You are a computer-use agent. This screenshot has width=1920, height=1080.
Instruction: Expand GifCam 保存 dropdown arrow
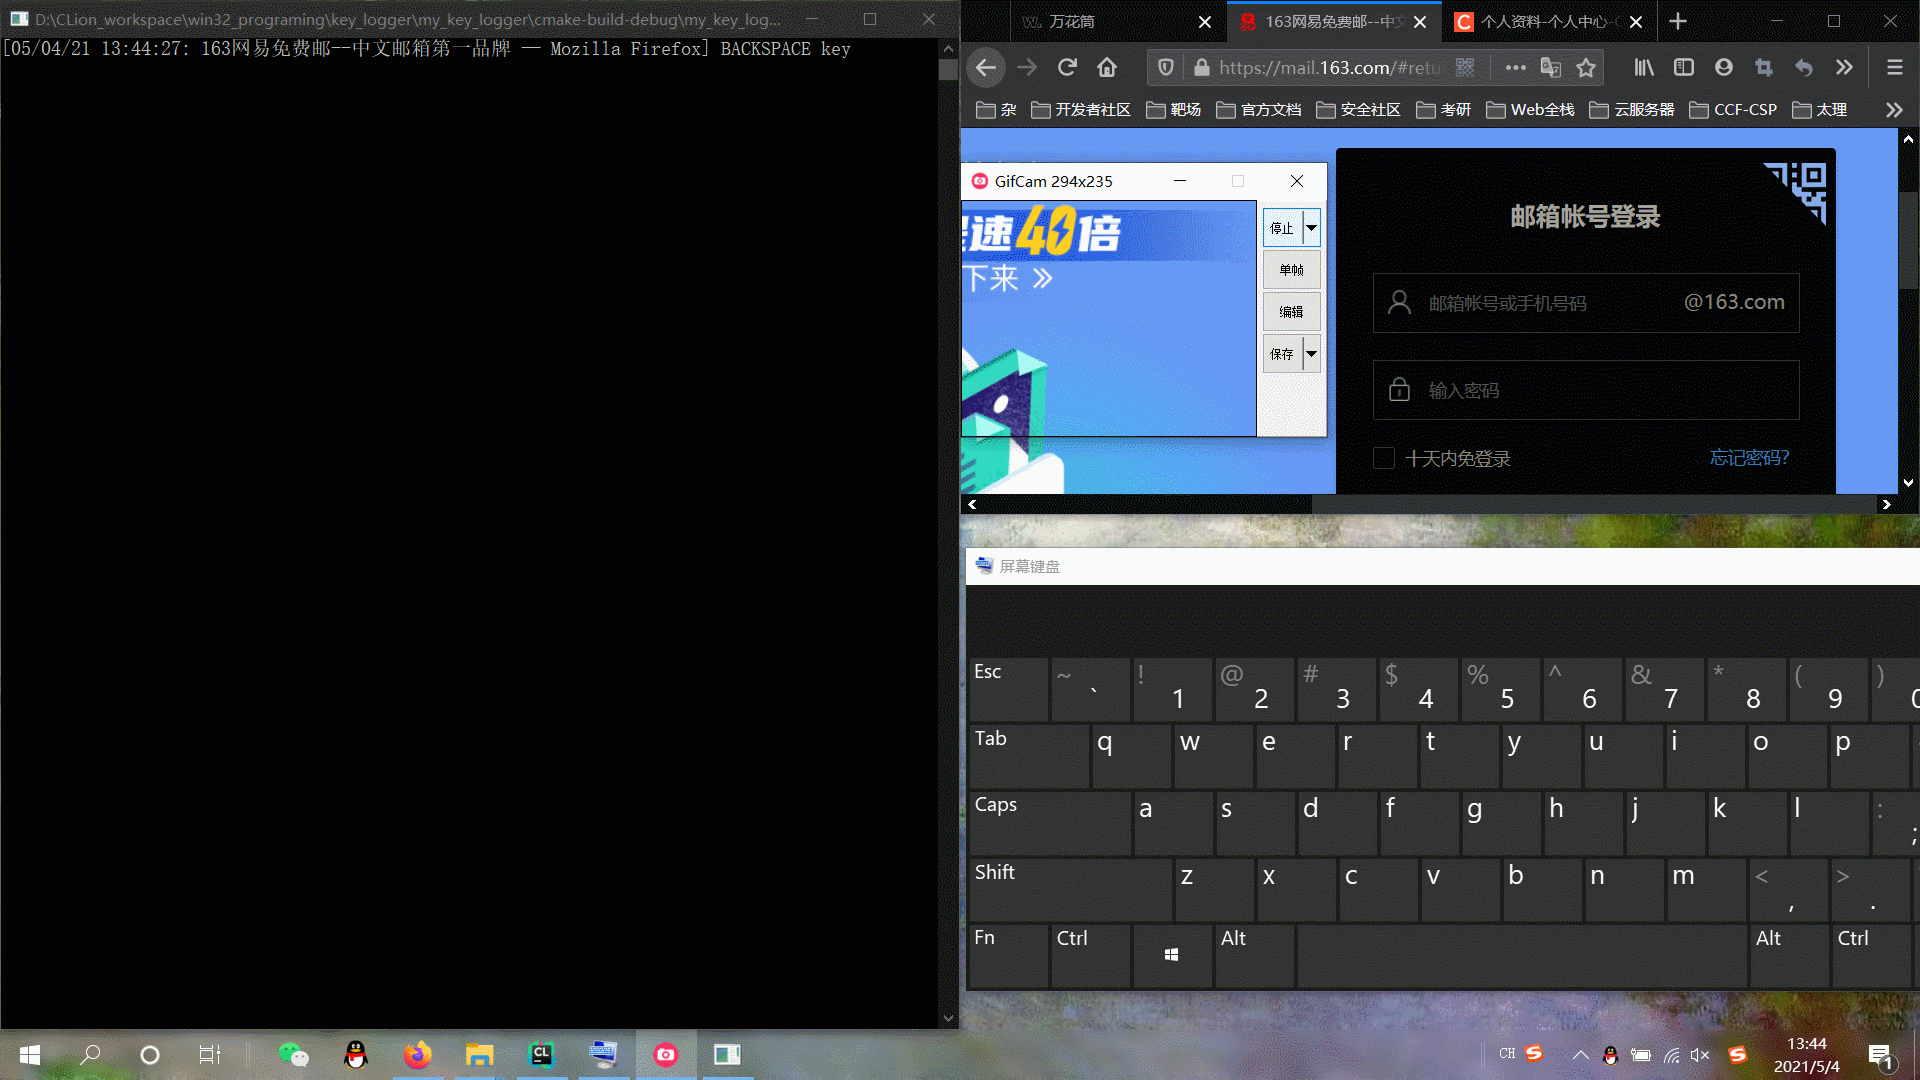tap(1311, 353)
